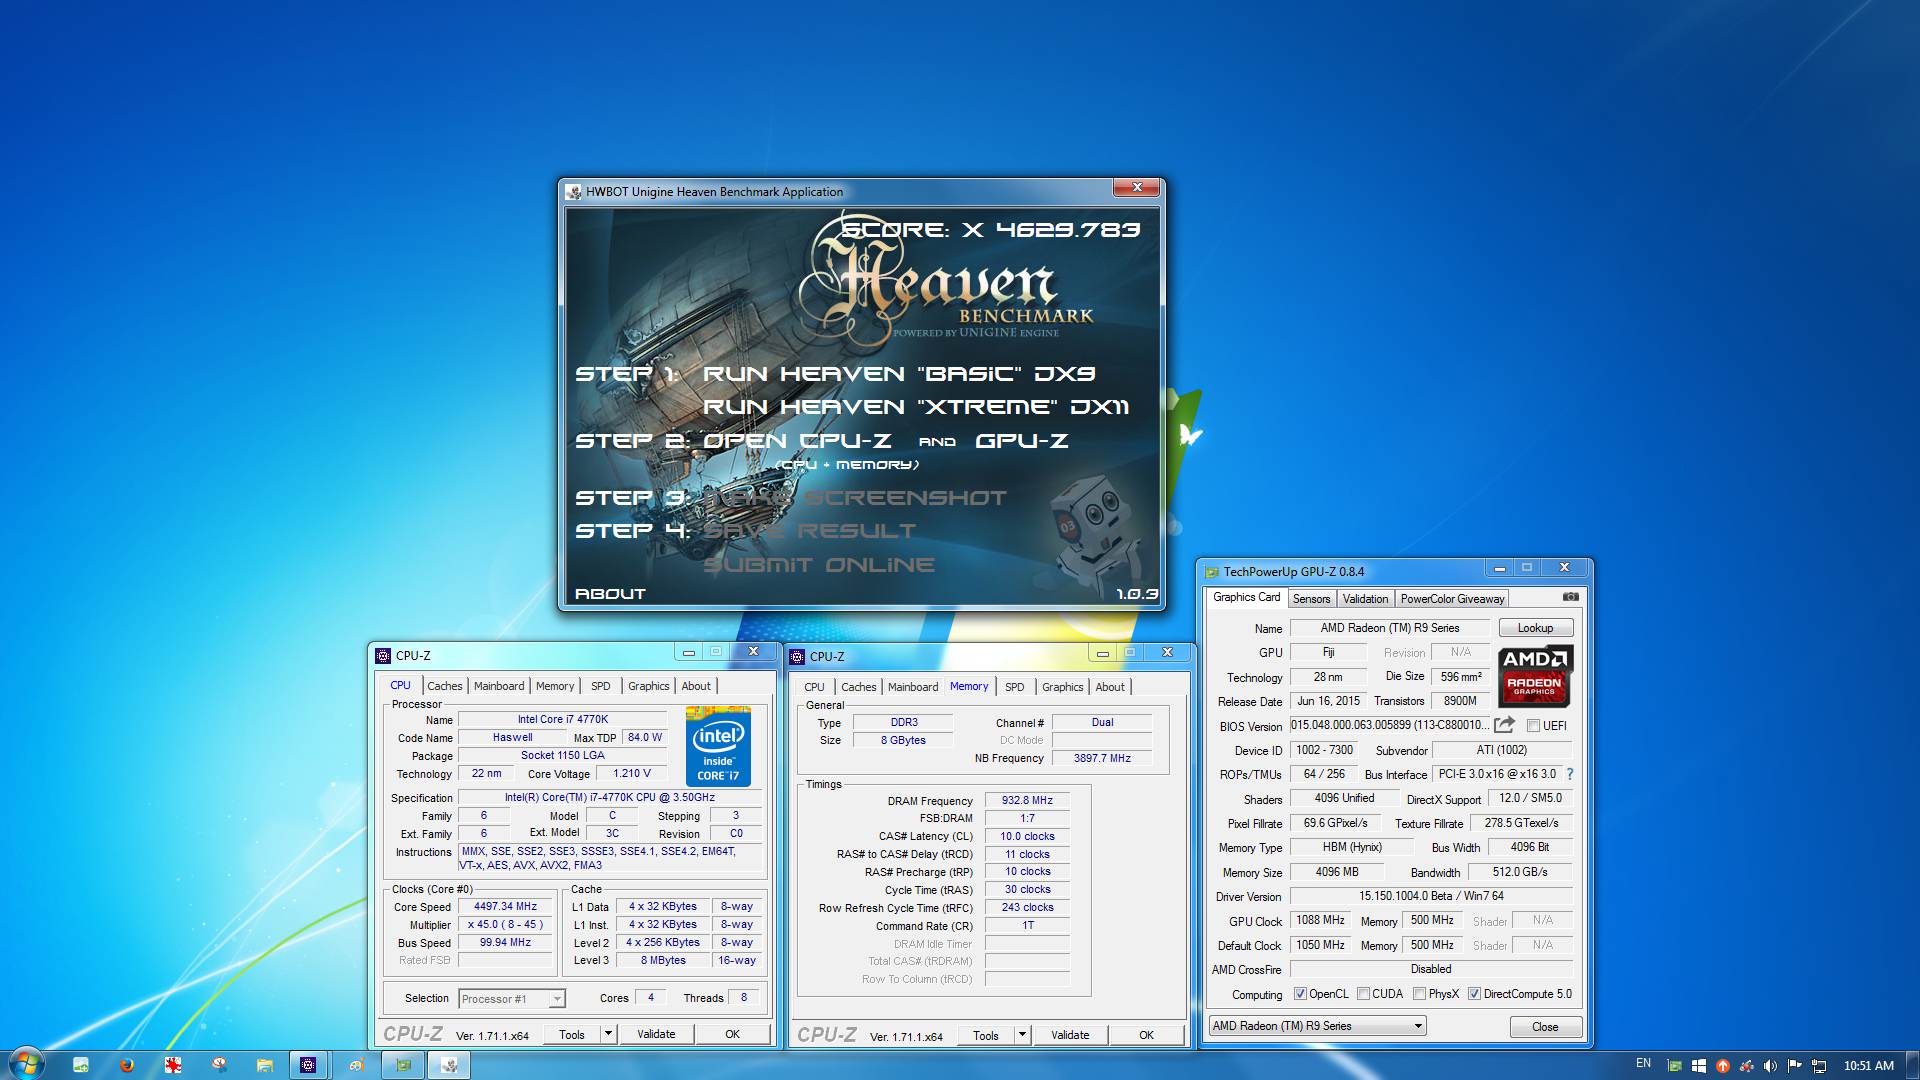Open the Validation tab in GPU-Z

[x=1365, y=599]
